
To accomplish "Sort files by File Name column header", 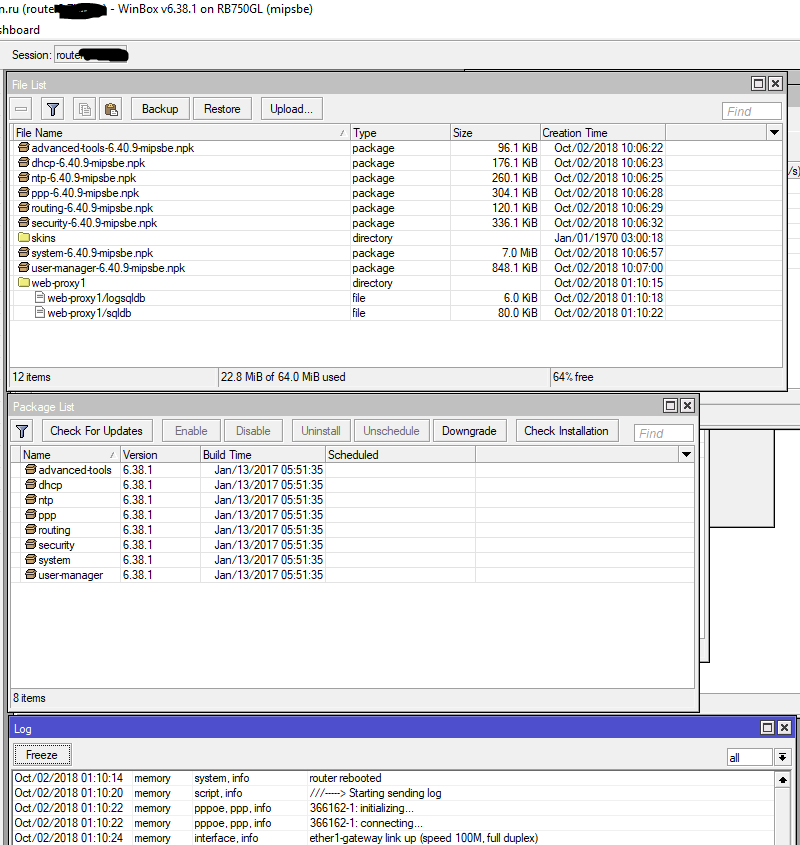I will [x=181, y=133].
